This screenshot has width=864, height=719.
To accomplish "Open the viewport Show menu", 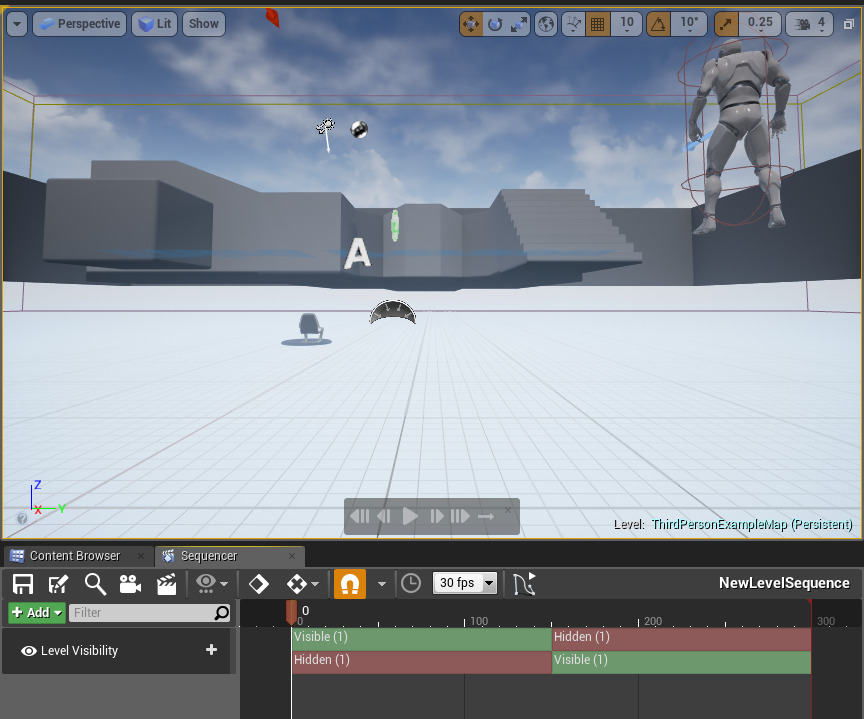I will coord(203,23).
